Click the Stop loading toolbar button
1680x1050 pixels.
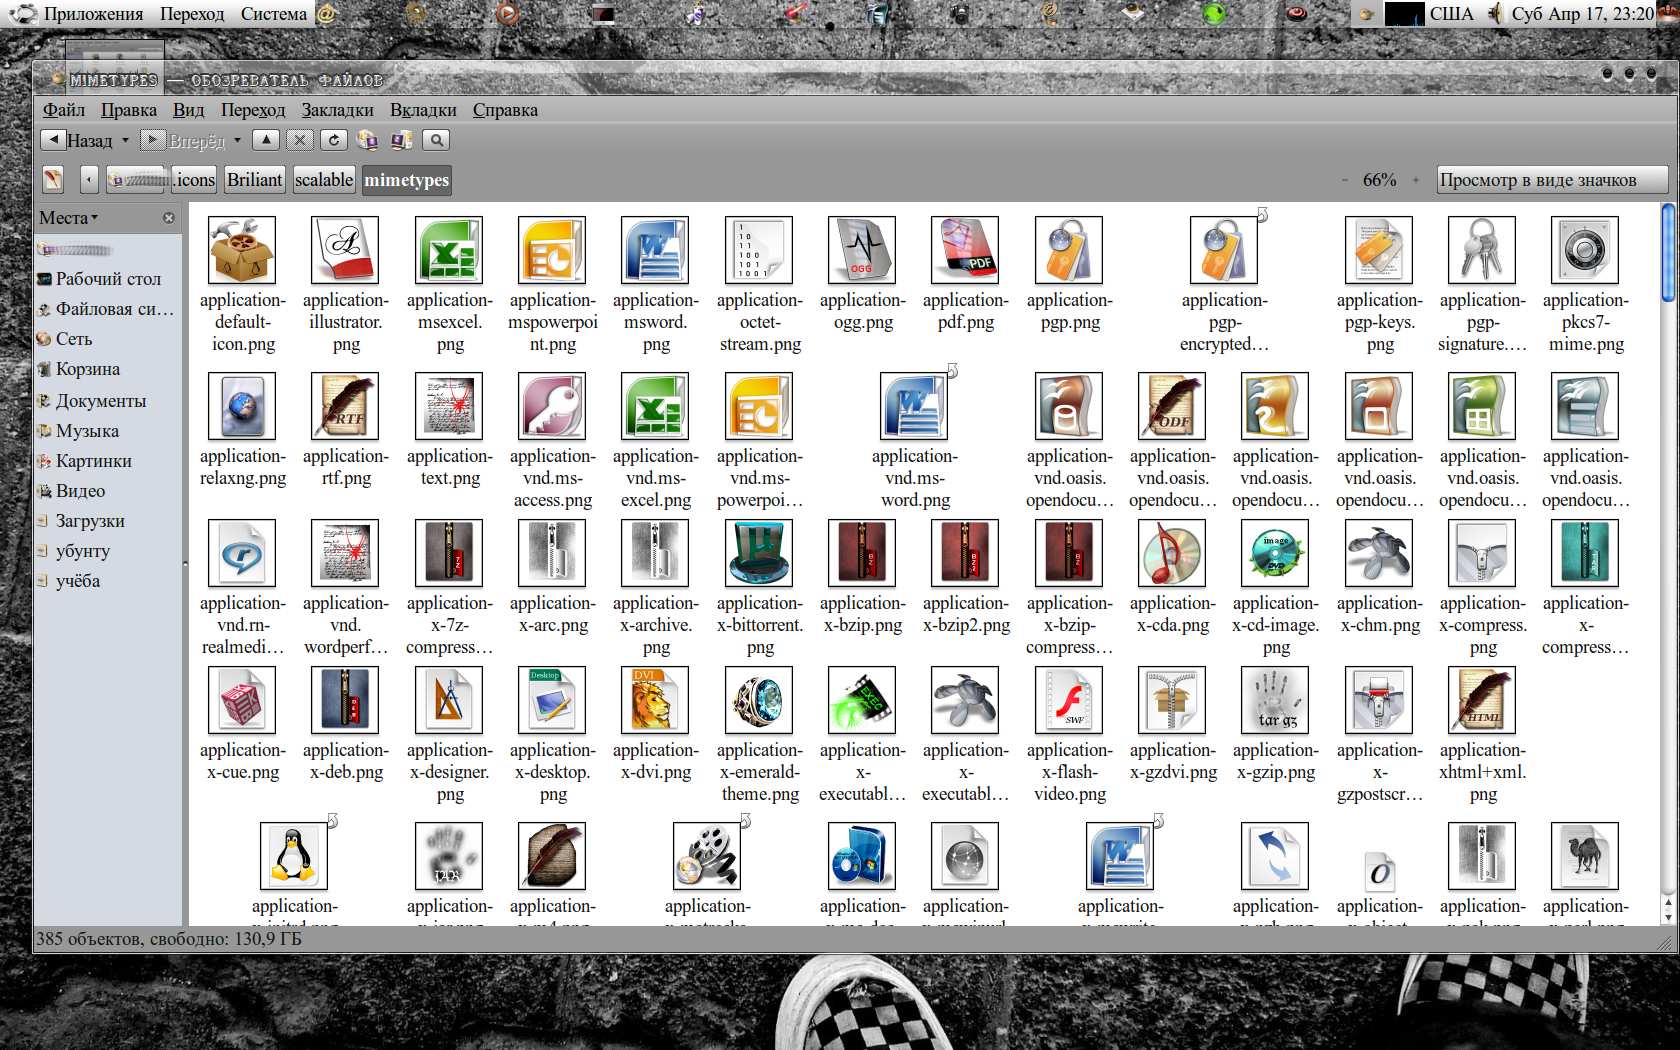click(x=299, y=140)
